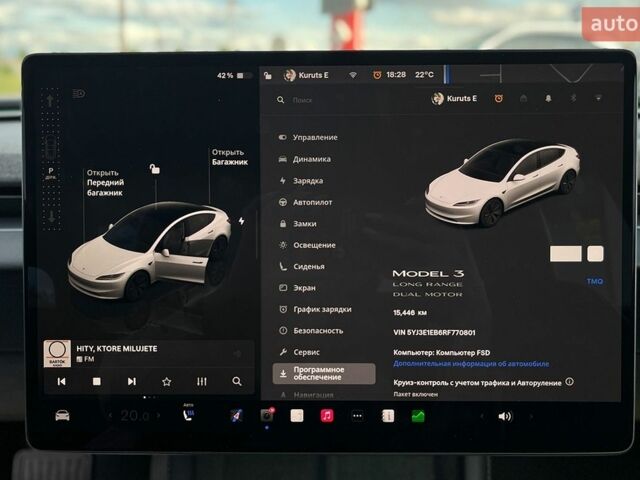This screenshot has width=640, height=480.
Task: Tap the unlocked padlock in status bar
Action: pyautogui.click(x=268, y=76)
